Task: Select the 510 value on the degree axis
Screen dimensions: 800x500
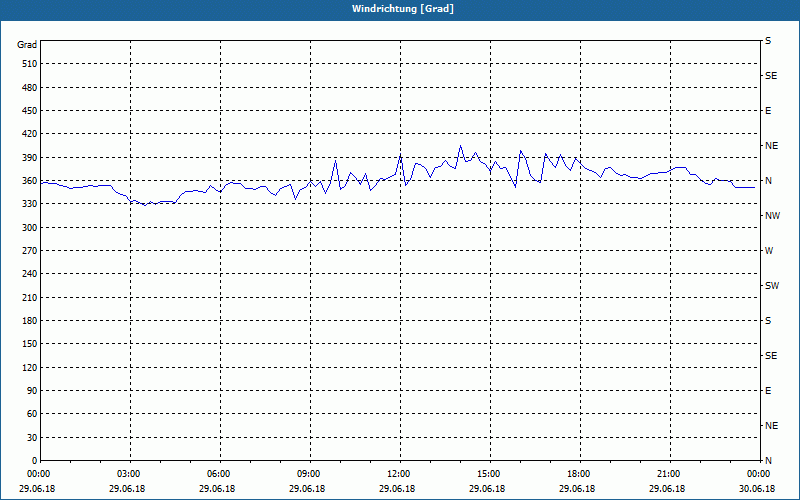Action: (x=30, y=64)
